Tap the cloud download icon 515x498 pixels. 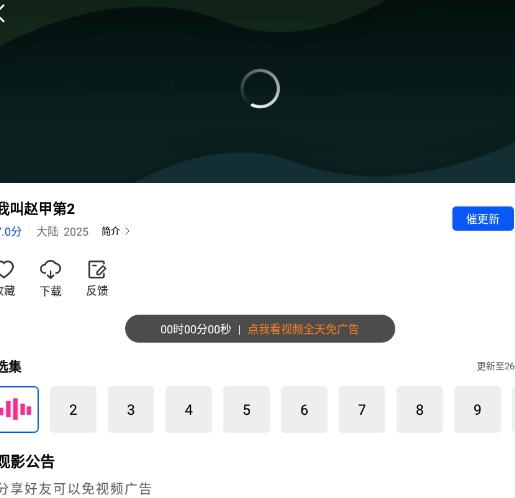(x=50, y=269)
